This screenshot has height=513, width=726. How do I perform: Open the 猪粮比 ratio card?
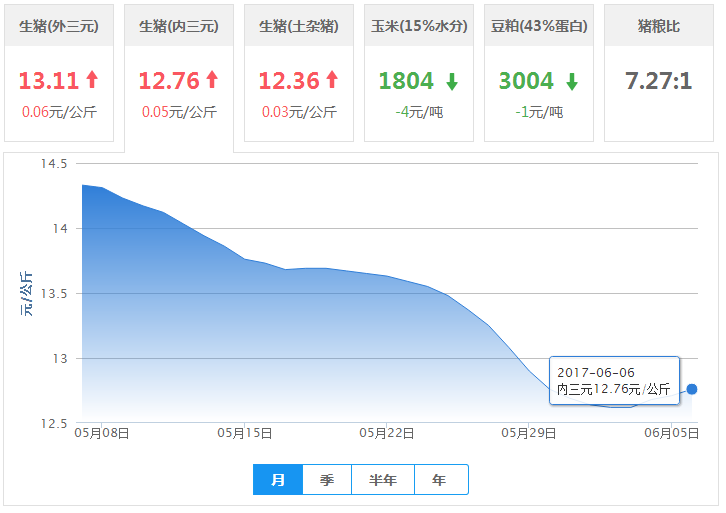(659, 26)
